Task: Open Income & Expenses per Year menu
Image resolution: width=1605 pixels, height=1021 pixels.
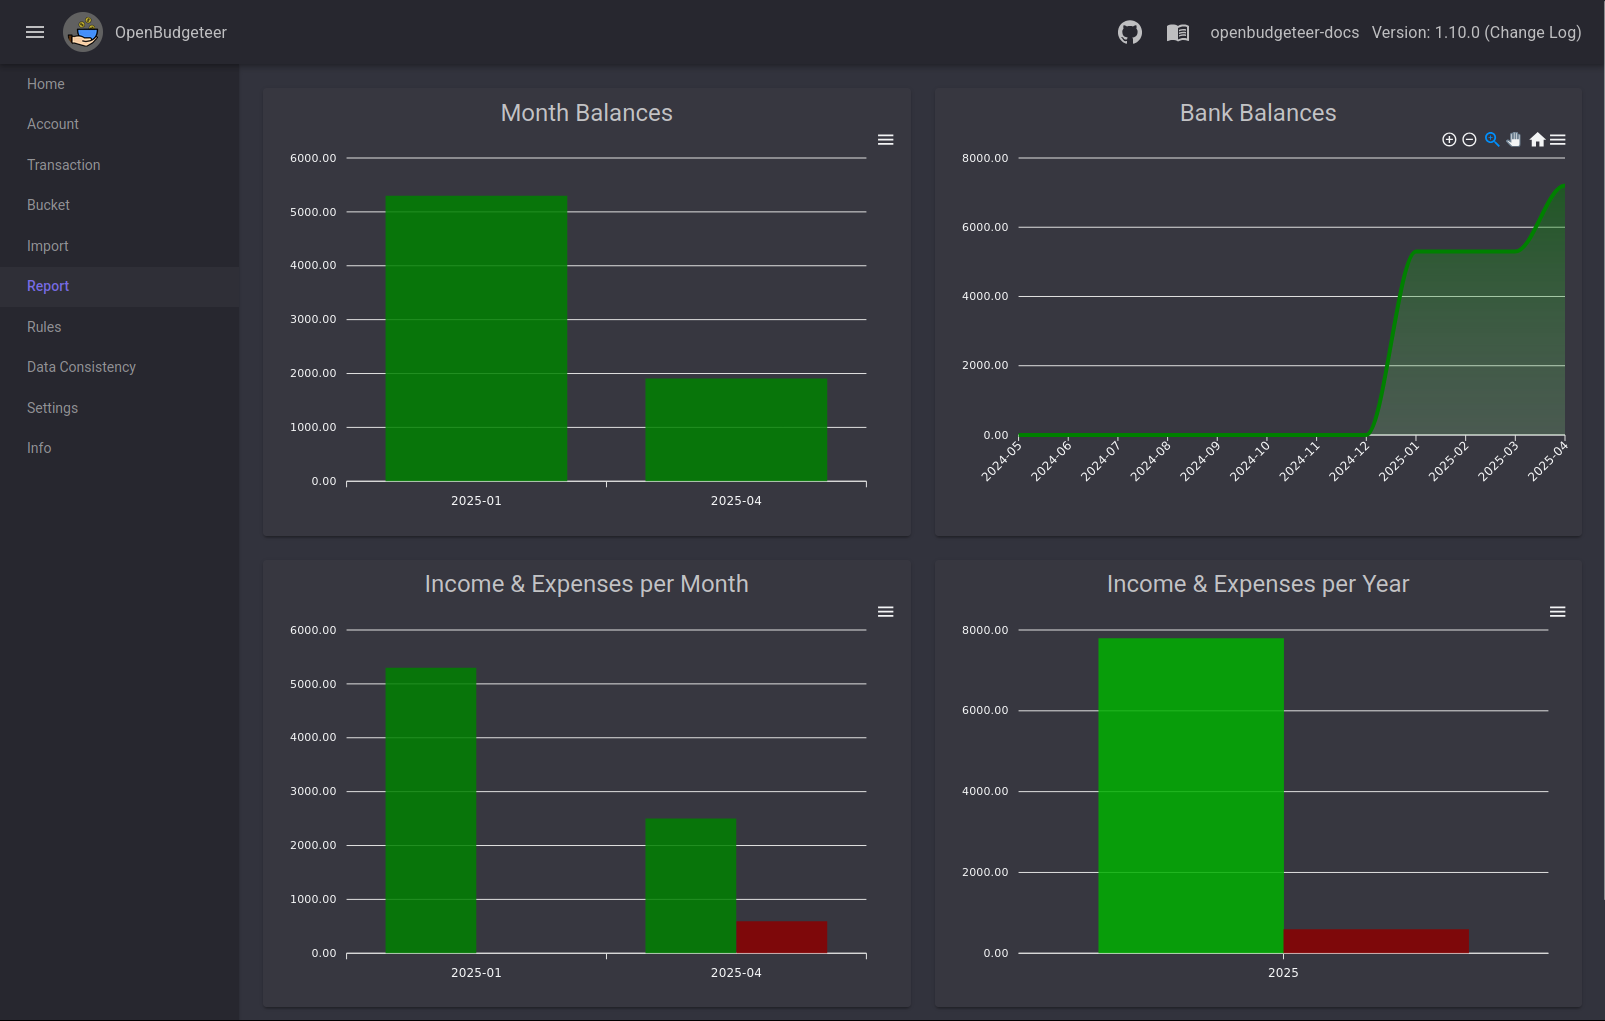Action: pyautogui.click(x=1558, y=612)
